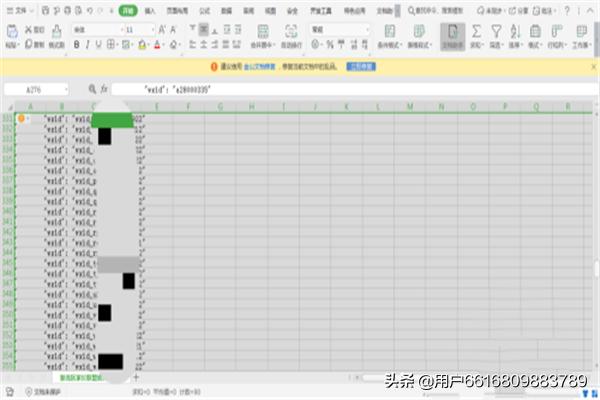This screenshot has height=400, width=600.
Task: Click the clear formatting eraser icon
Action: (x=173, y=45)
